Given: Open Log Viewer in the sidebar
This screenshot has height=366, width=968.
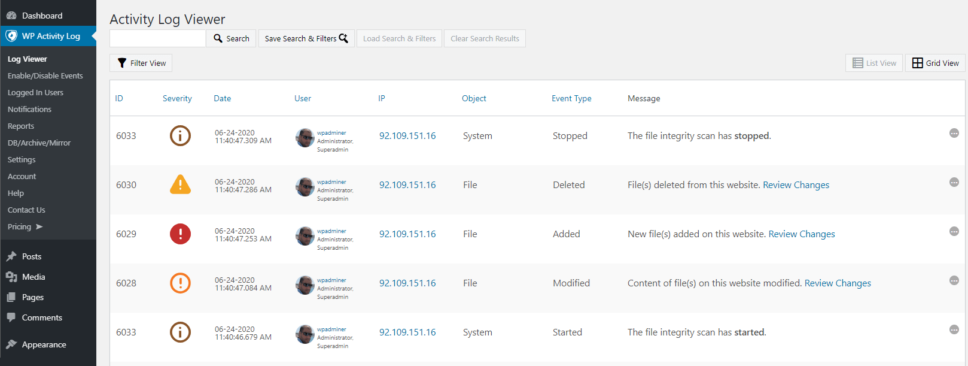Looking at the screenshot, I should click(x=27, y=59).
